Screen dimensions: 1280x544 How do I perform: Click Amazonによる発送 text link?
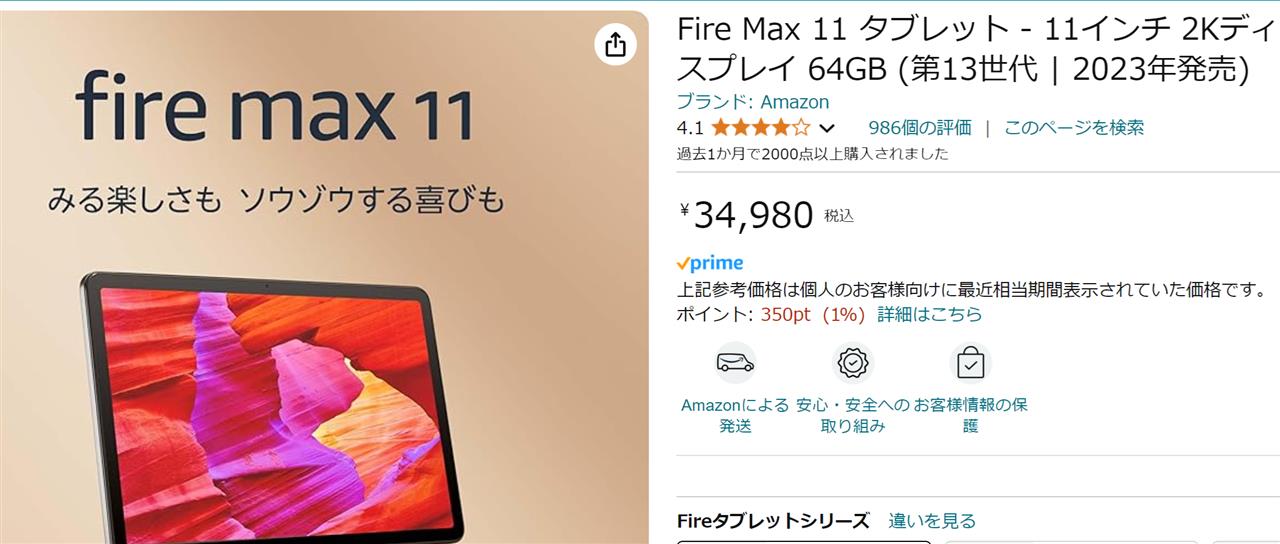tap(735, 415)
